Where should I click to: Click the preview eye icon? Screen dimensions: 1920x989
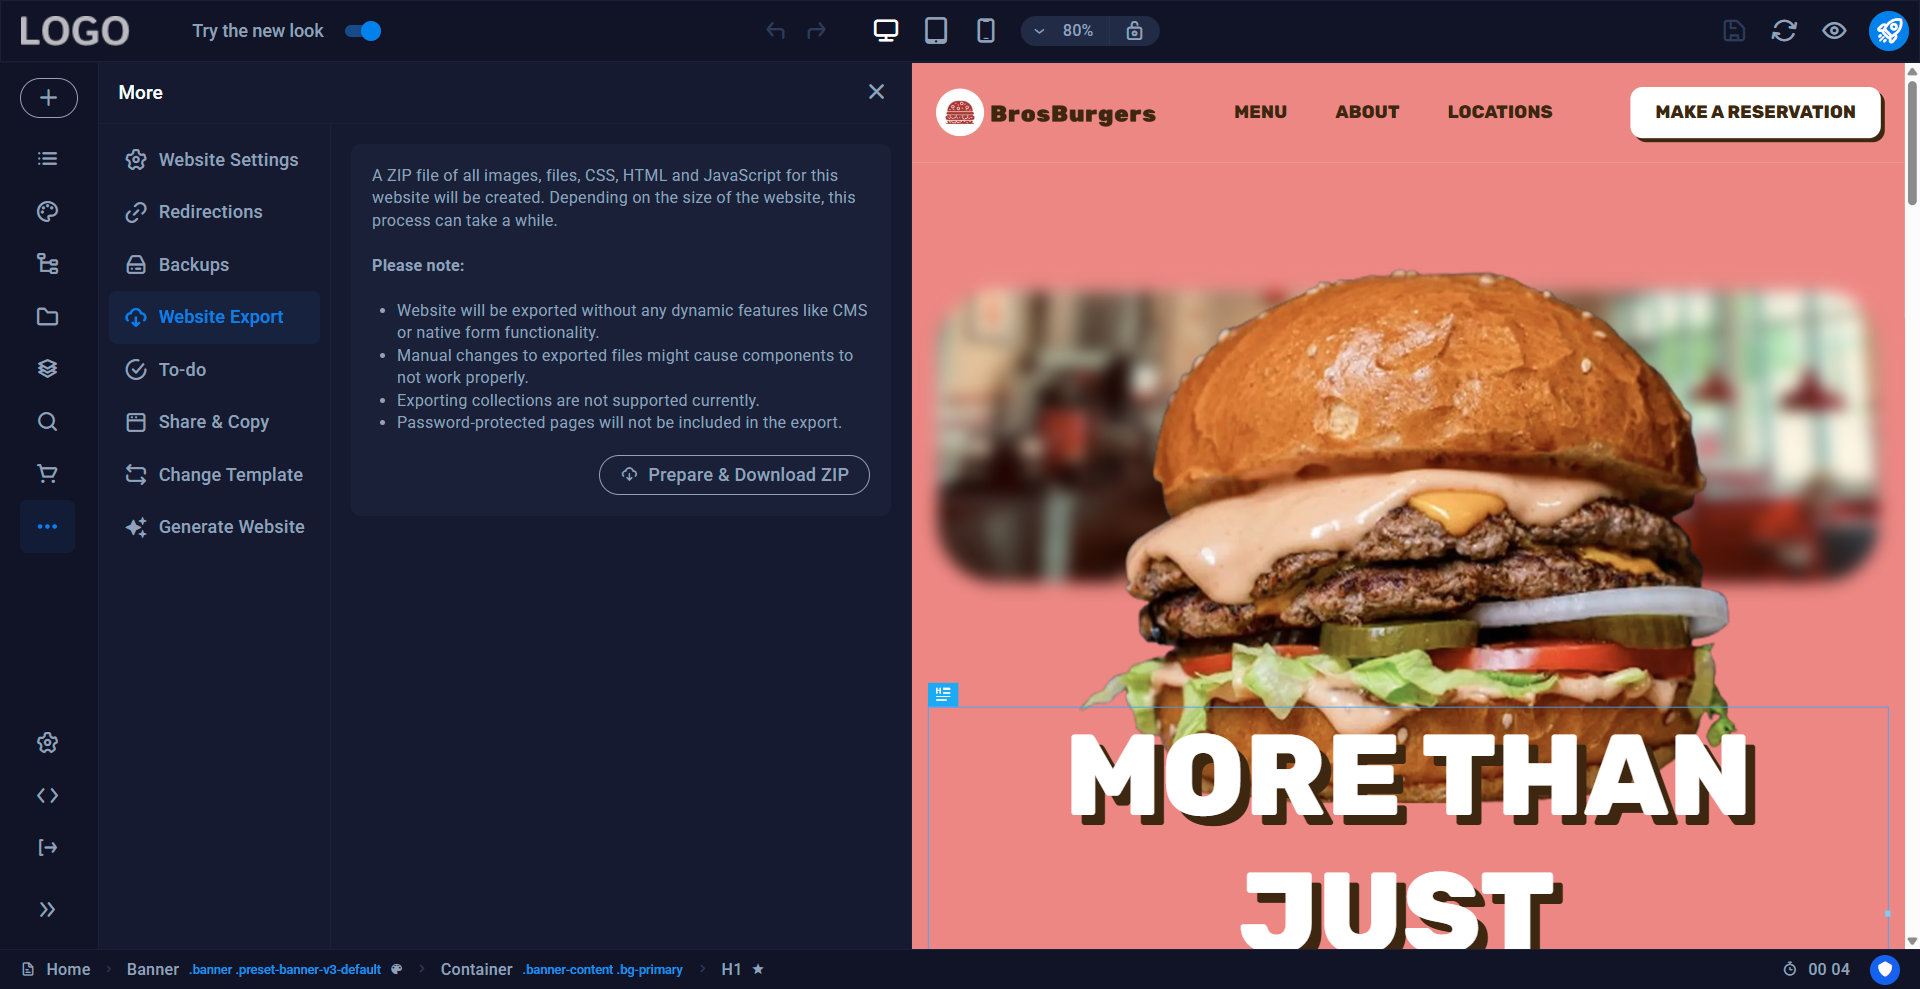tap(1834, 31)
